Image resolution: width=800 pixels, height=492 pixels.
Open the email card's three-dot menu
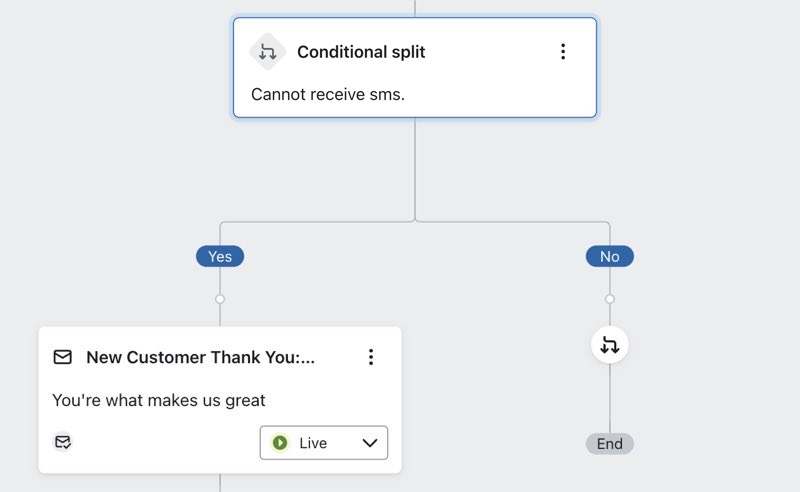[371, 357]
